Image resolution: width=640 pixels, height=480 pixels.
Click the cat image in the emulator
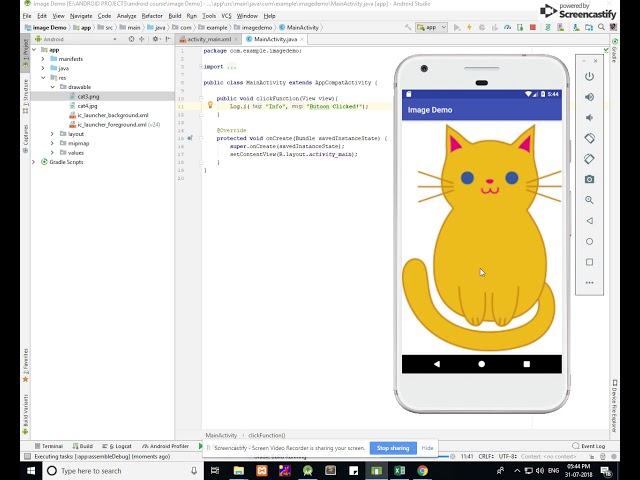pyautogui.click(x=482, y=238)
